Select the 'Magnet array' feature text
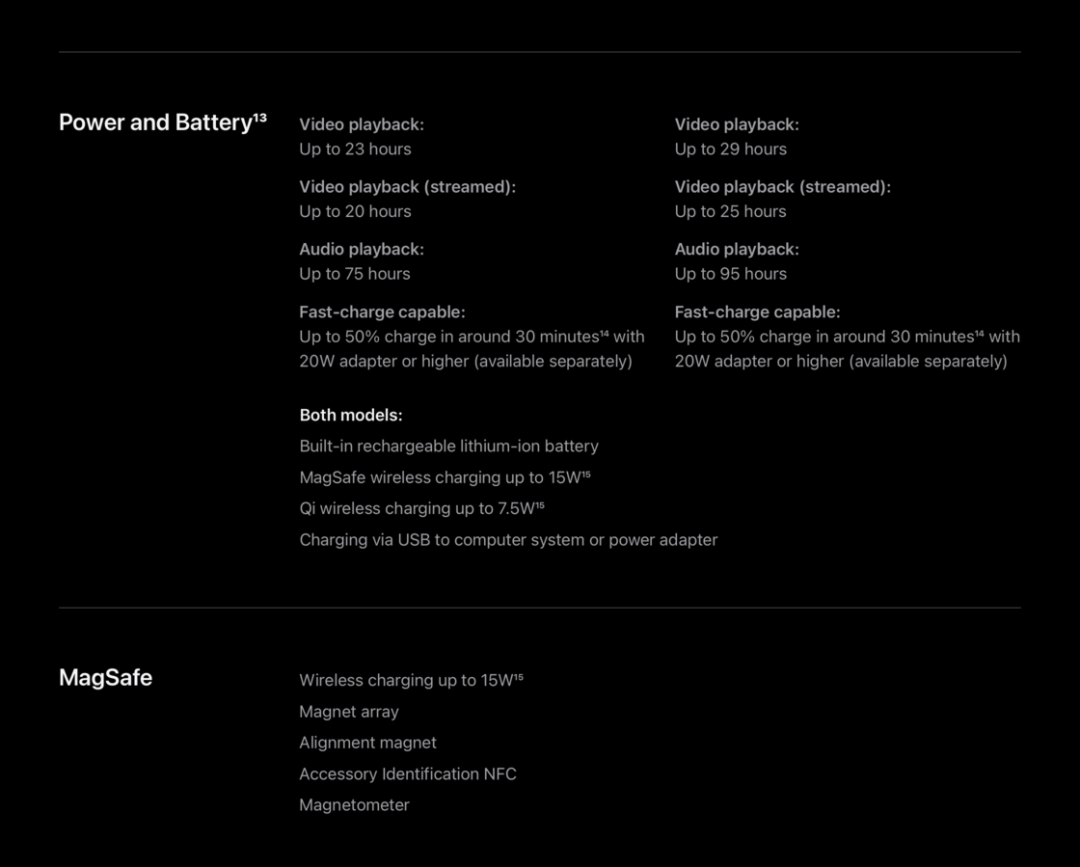Screen dimensions: 1080x867 [x=349, y=712]
